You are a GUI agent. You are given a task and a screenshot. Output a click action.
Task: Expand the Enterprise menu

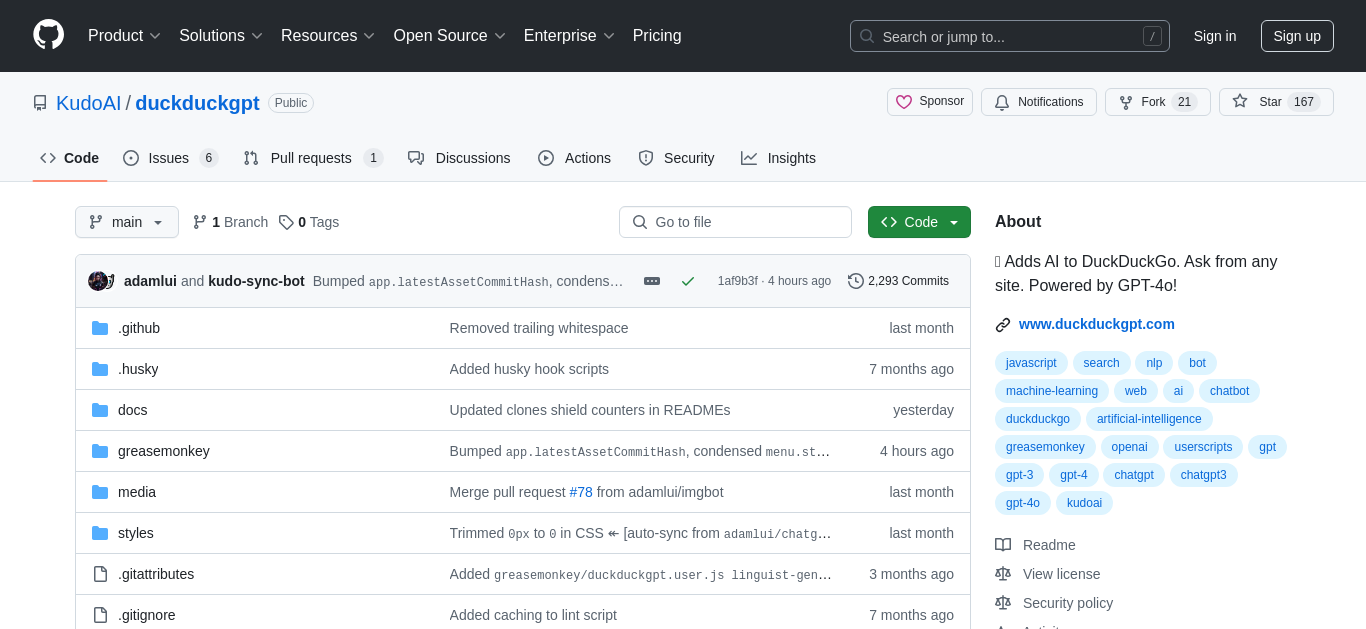pos(569,36)
